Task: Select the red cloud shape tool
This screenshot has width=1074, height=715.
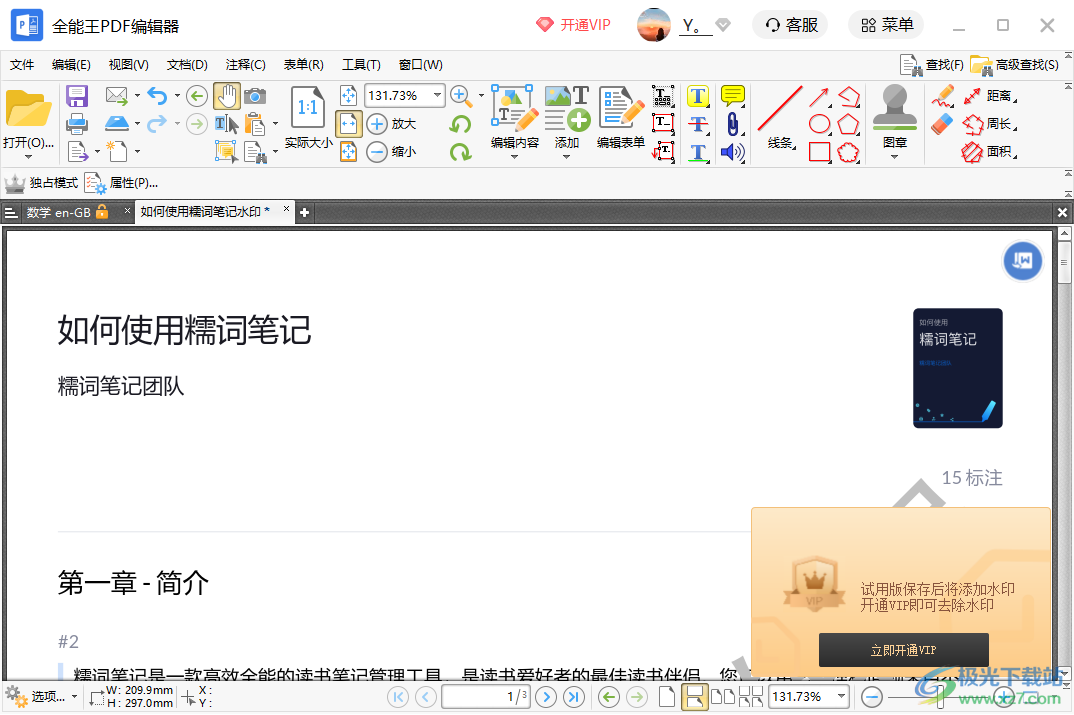Action: pyautogui.click(x=848, y=151)
